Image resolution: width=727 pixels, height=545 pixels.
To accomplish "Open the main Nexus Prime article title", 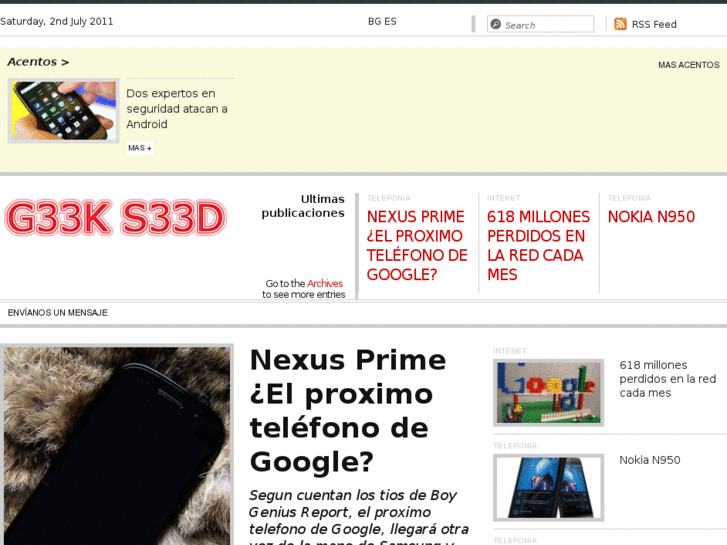I will pyautogui.click(x=348, y=410).
